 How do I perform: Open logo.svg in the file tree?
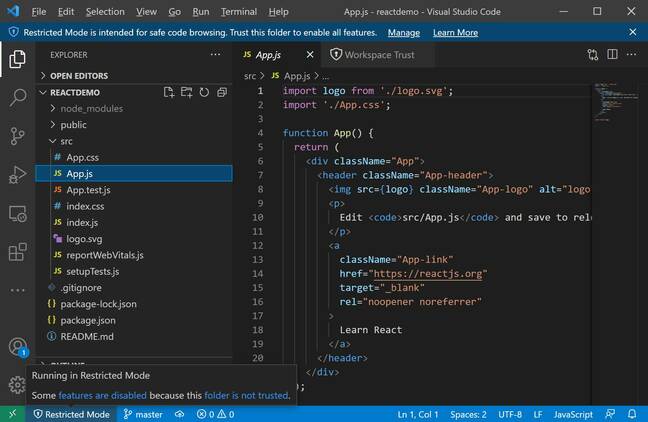point(134,239)
